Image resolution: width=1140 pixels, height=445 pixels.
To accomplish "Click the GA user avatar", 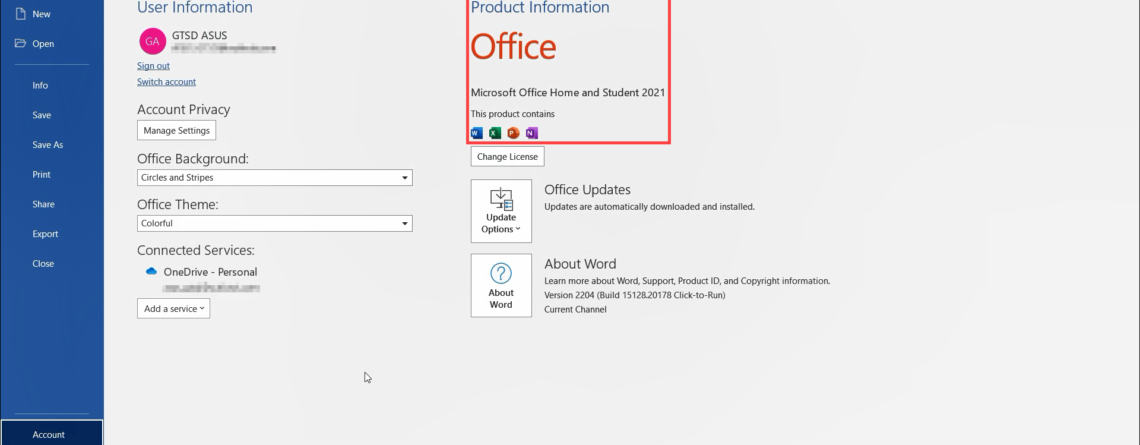I will point(151,41).
